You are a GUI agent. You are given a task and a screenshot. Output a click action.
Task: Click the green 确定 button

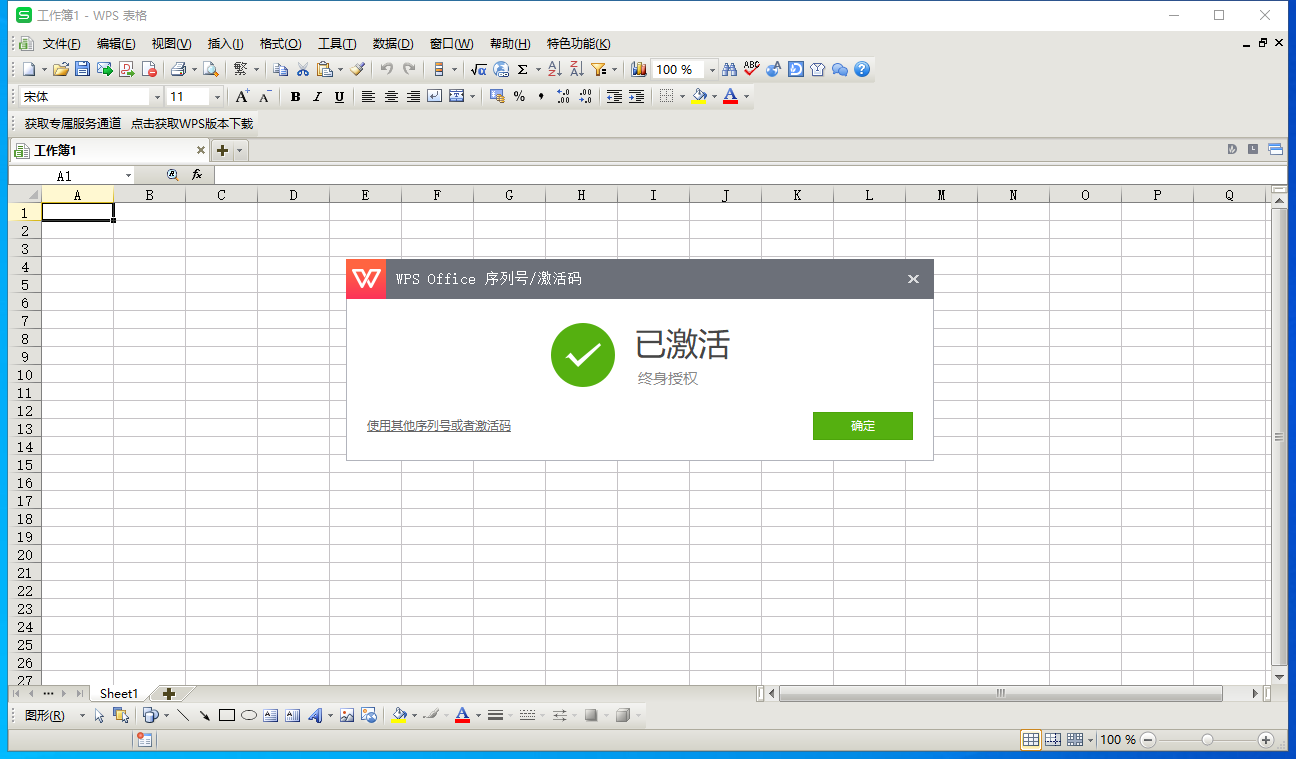tap(863, 426)
